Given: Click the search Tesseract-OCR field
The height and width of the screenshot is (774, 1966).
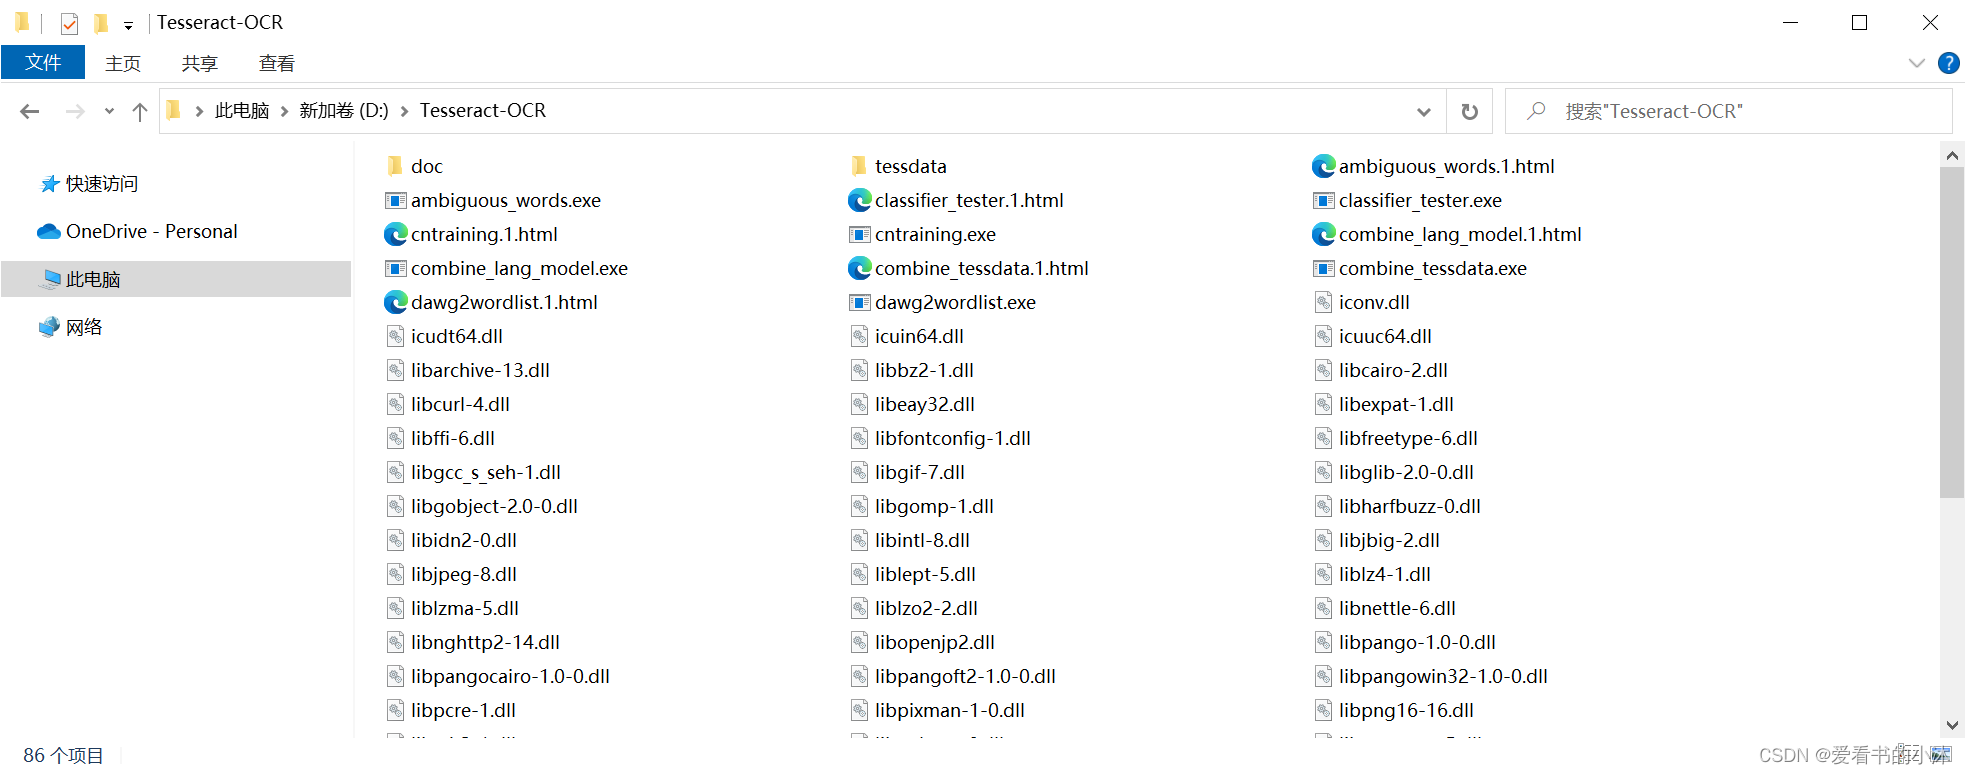Looking at the screenshot, I should [1729, 111].
